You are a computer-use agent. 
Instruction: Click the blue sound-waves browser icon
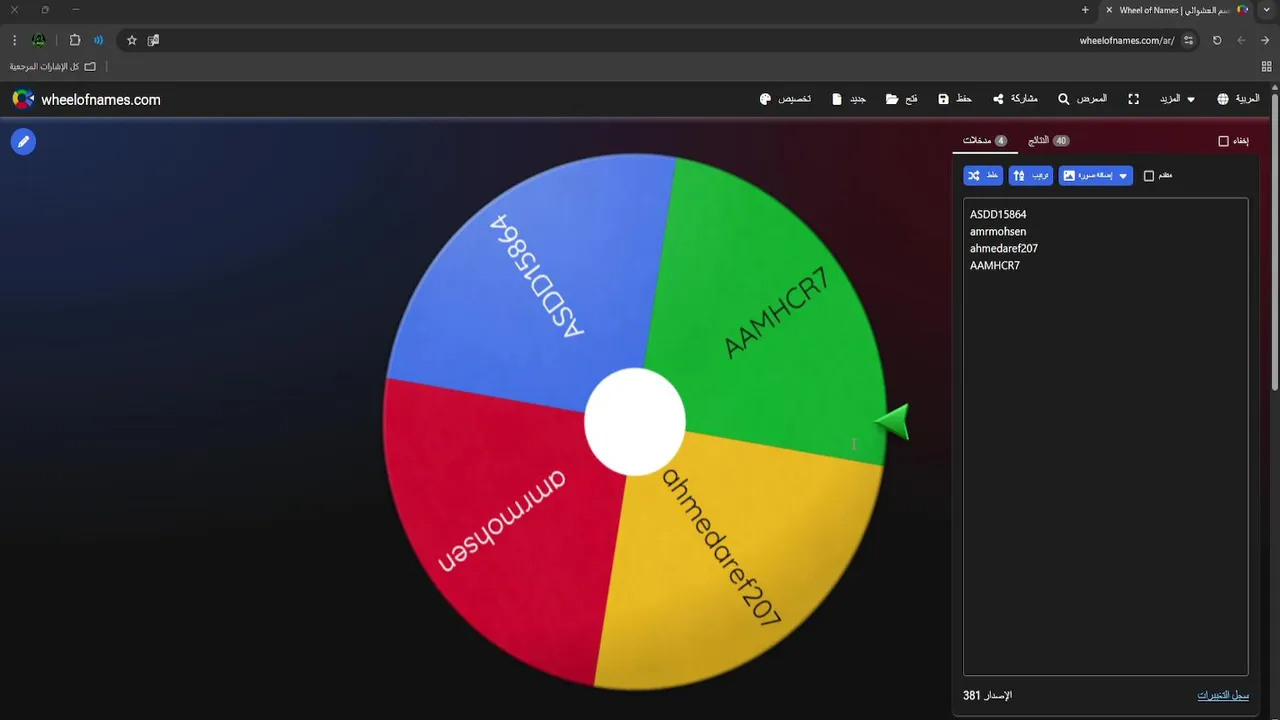98,40
